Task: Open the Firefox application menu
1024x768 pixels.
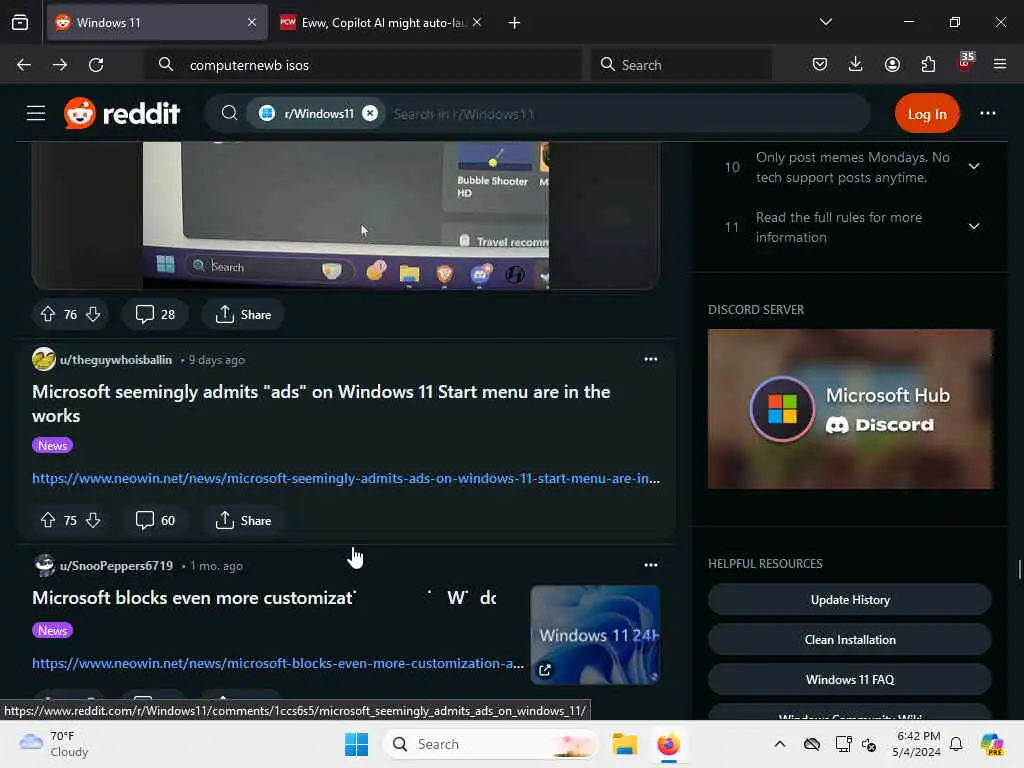Action: tap(1000, 64)
